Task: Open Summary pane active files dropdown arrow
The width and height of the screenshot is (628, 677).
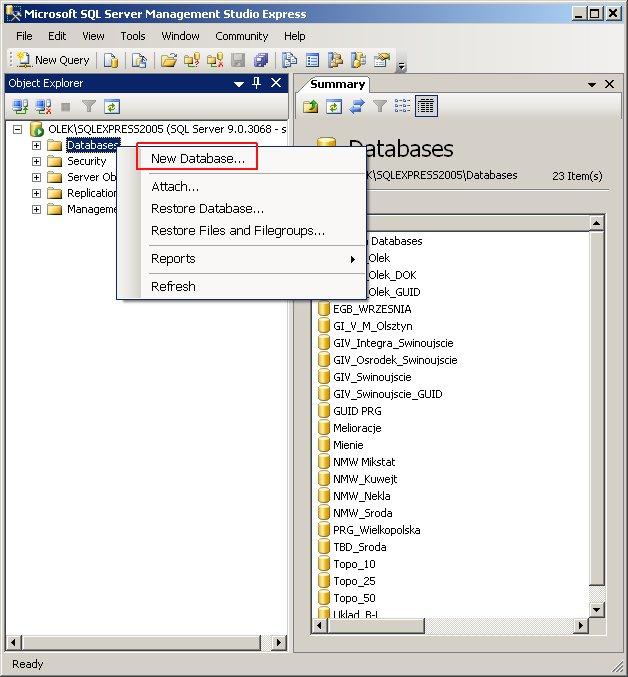Action: (x=592, y=85)
